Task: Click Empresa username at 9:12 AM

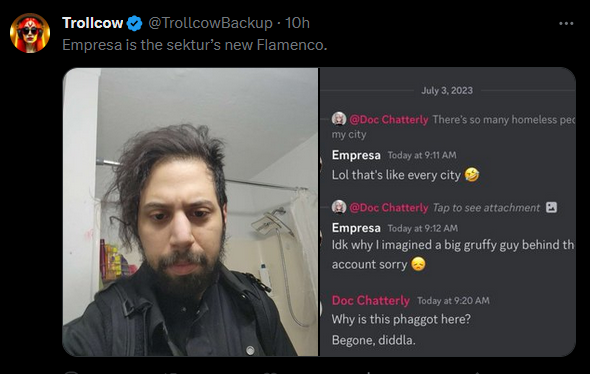Action: [356, 228]
